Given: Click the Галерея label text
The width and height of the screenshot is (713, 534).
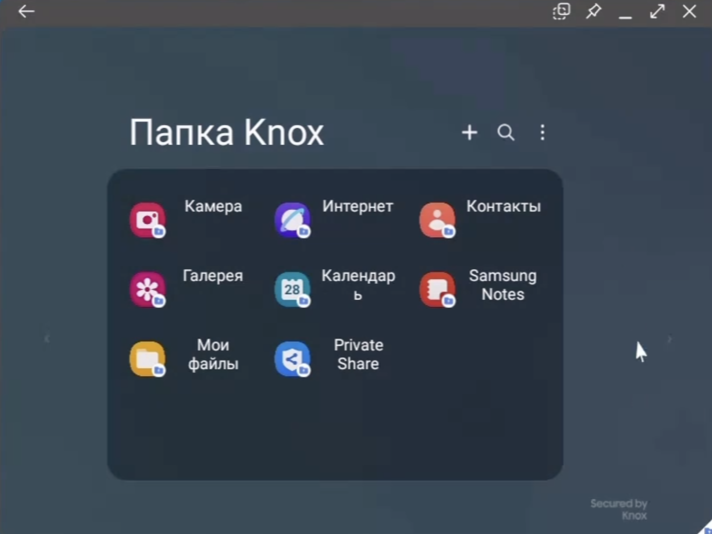Looking at the screenshot, I should coord(213,276).
